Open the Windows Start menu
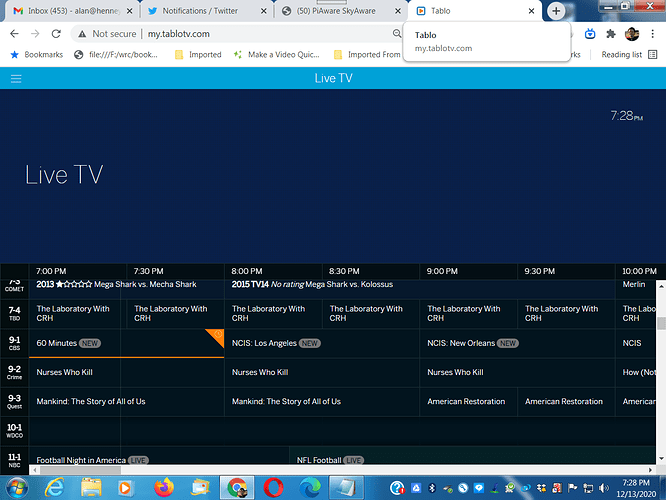The height and width of the screenshot is (500, 666). point(16,488)
